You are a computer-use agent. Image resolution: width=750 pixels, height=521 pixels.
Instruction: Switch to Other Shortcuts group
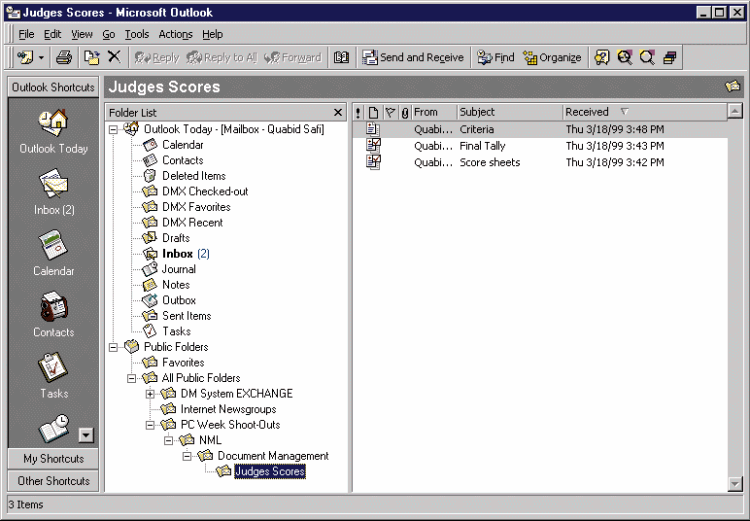click(53, 481)
